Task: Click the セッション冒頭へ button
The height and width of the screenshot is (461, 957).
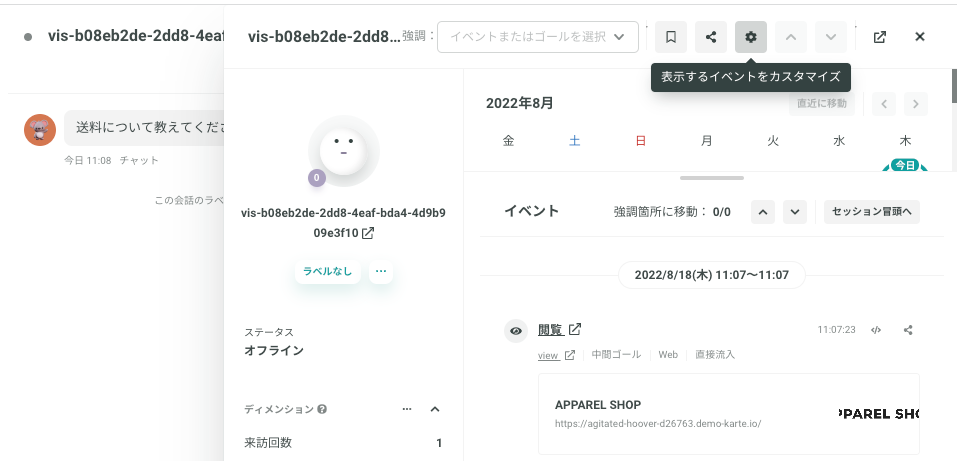Action: pos(872,212)
